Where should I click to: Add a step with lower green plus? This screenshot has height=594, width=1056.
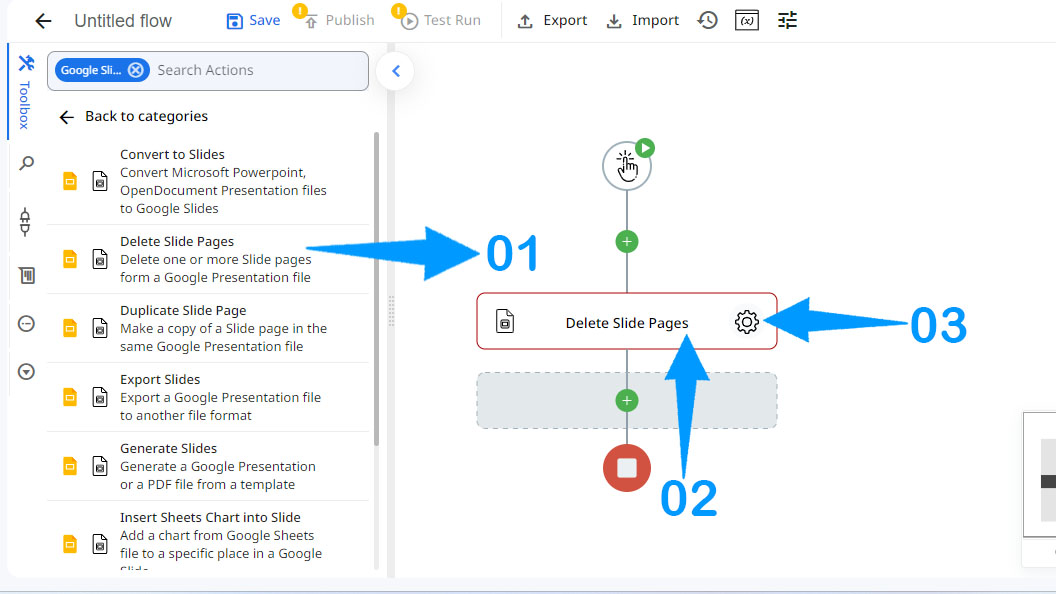pyautogui.click(x=627, y=401)
